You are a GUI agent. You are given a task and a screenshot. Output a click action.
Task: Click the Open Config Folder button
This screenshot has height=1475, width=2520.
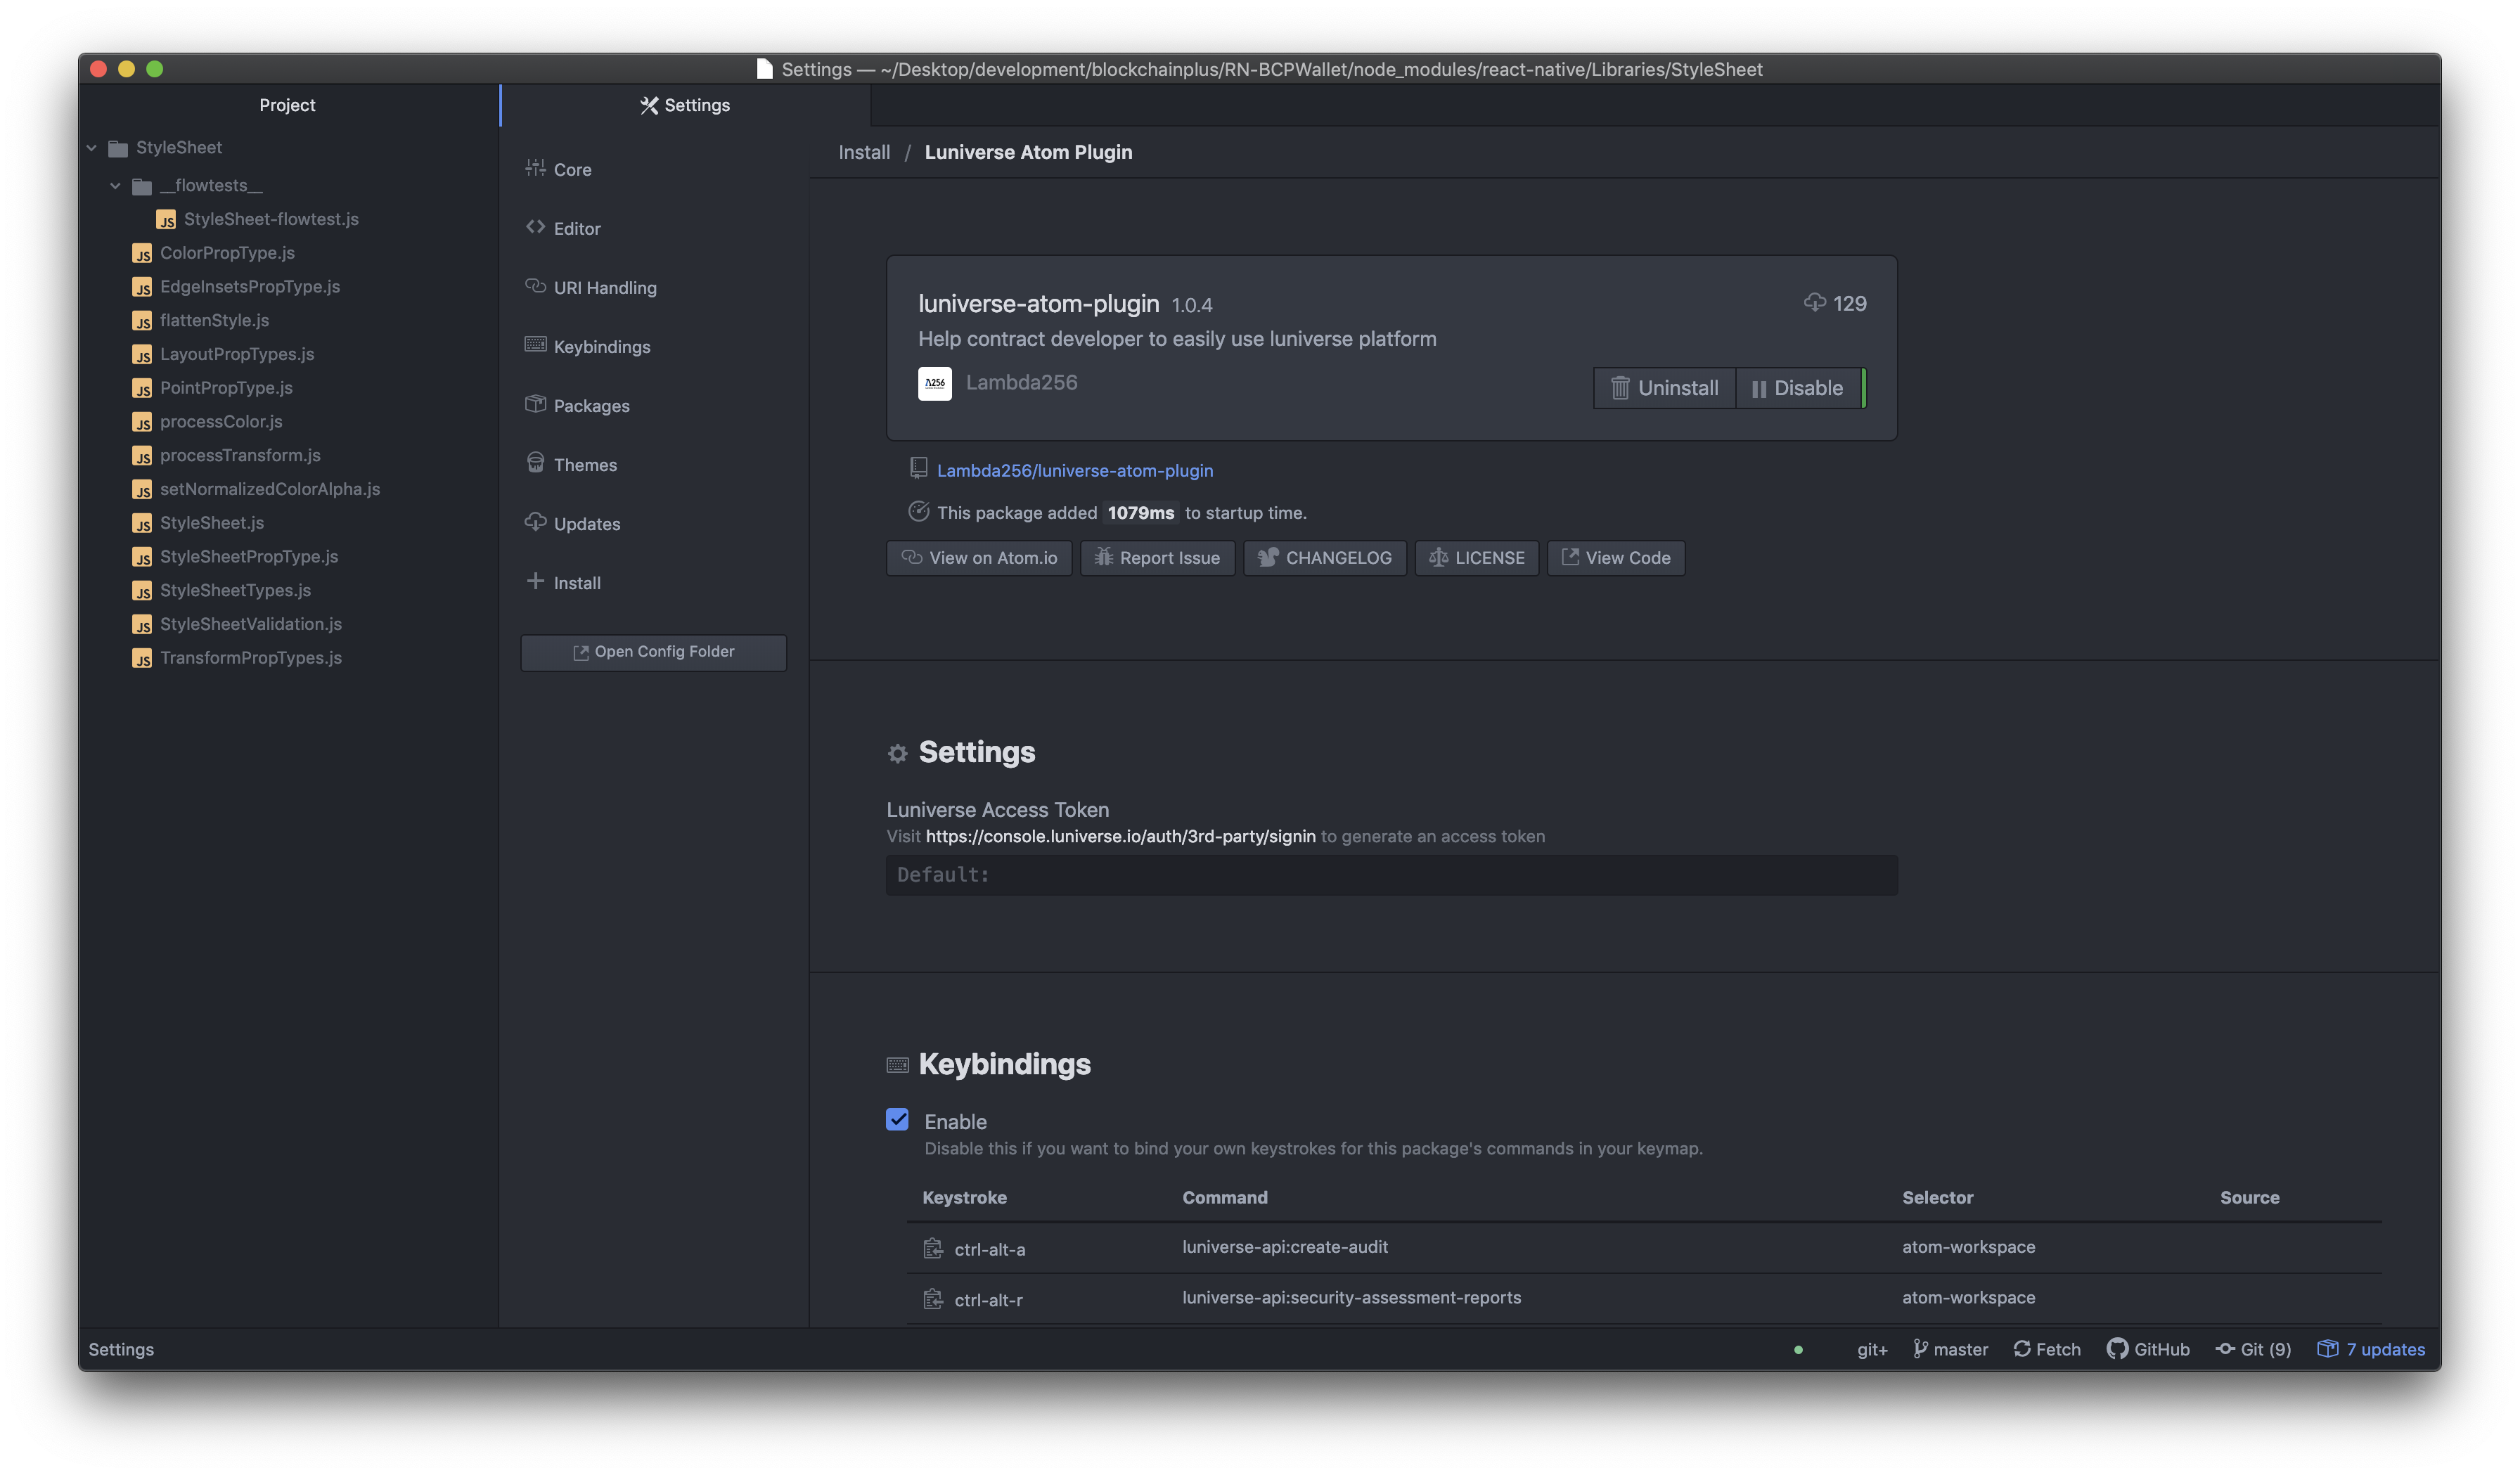pos(653,652)
